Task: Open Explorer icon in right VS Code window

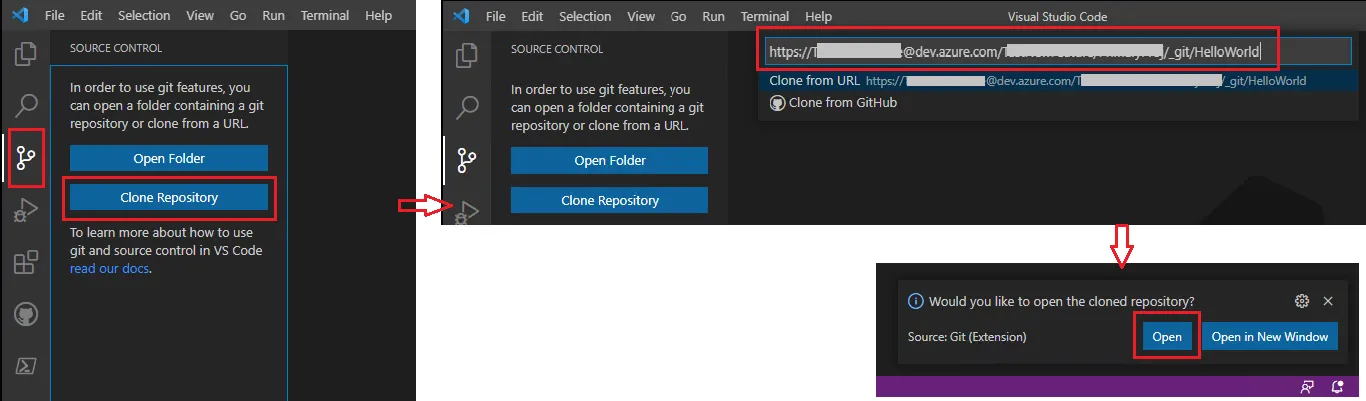Action: (x=466, y=55)
